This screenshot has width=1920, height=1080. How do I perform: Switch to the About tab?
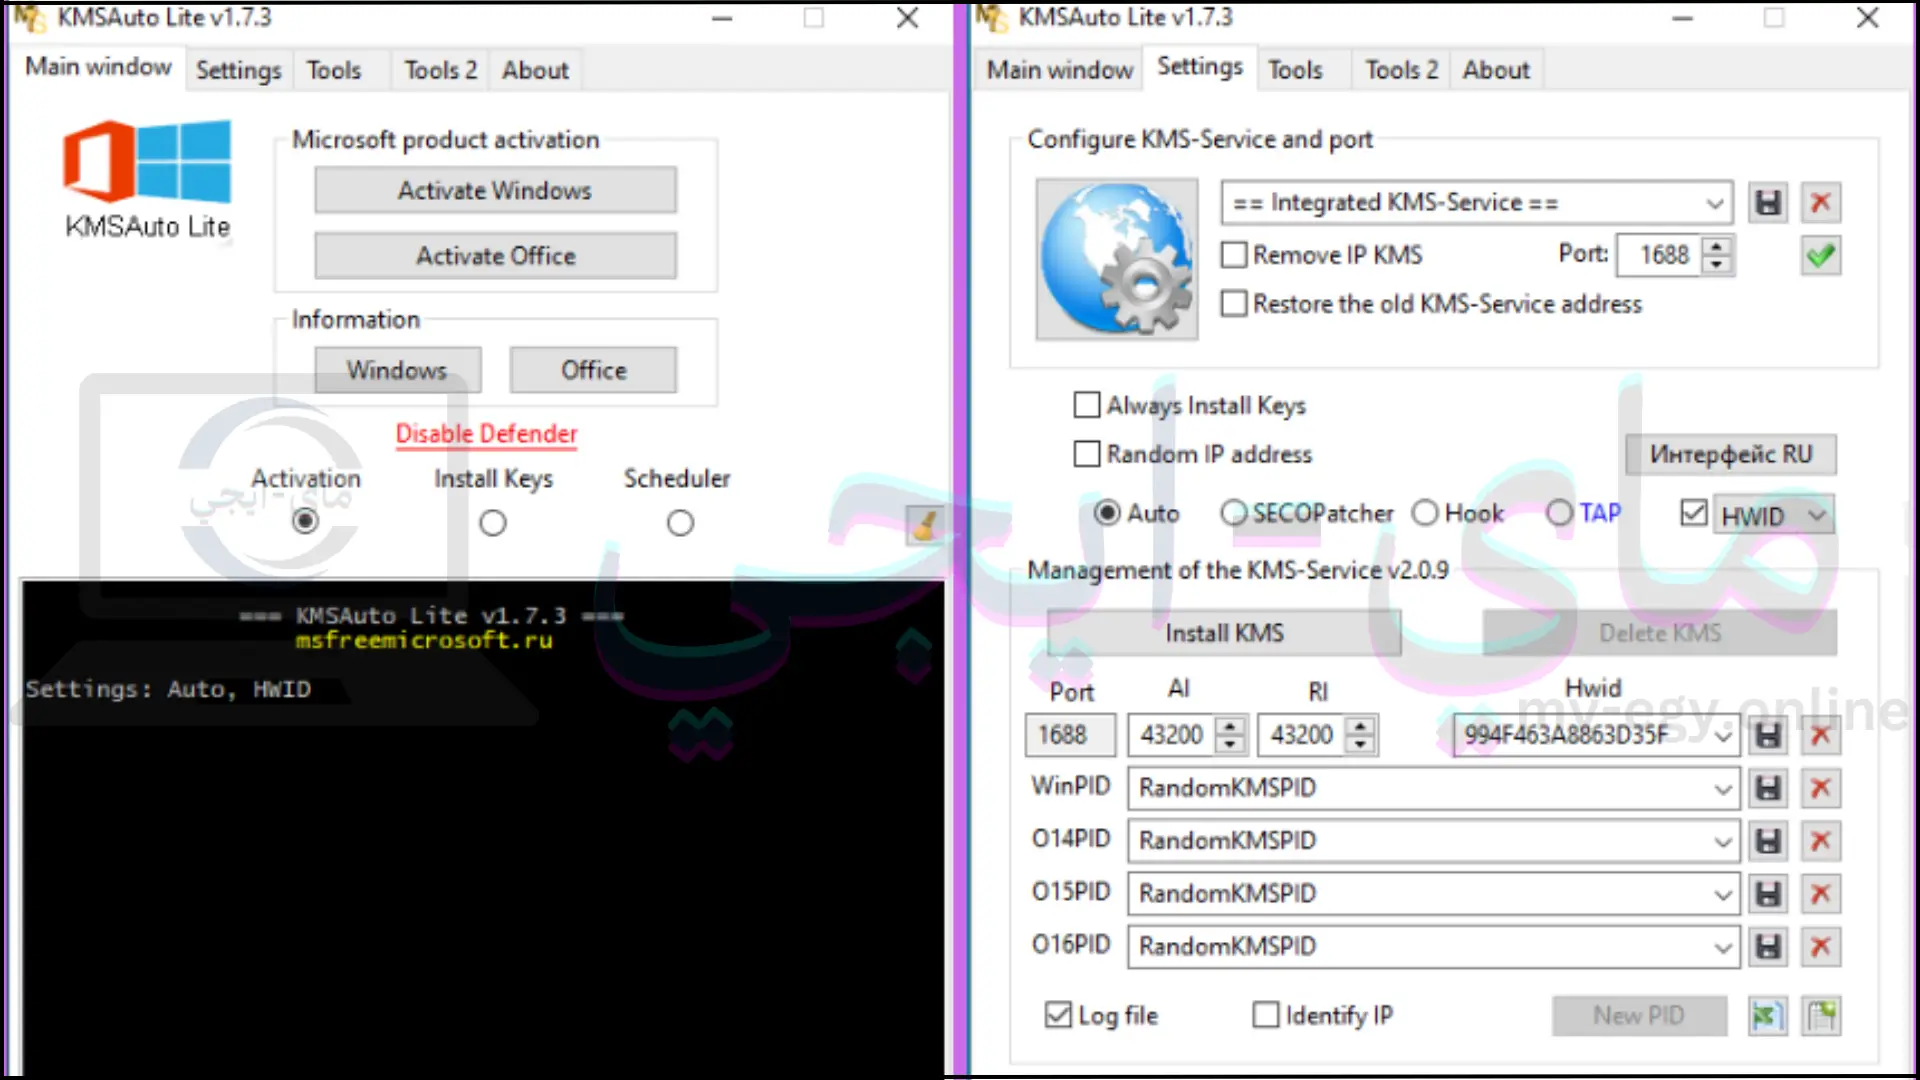(x=534, y=70)
